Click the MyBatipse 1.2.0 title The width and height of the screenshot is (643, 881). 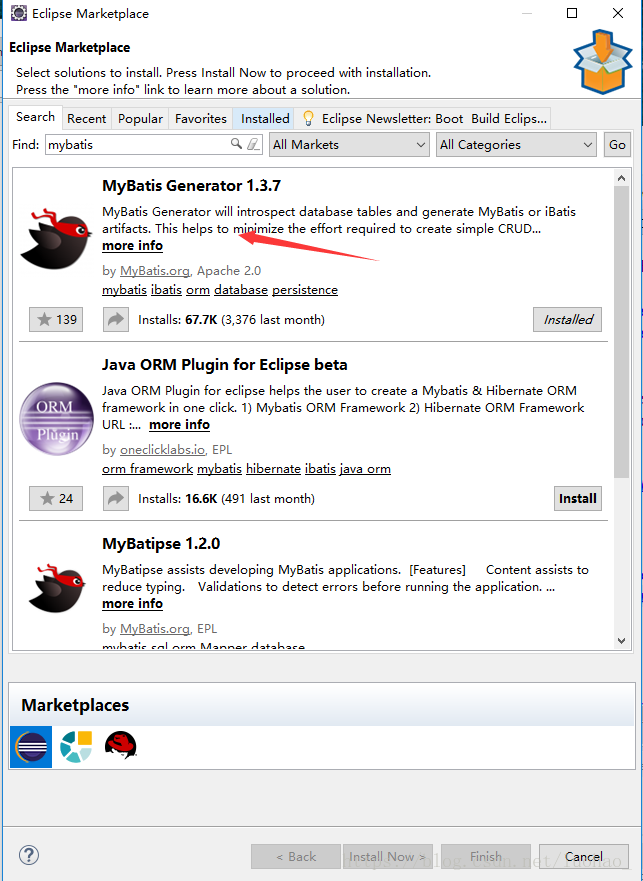coord(161,544)
